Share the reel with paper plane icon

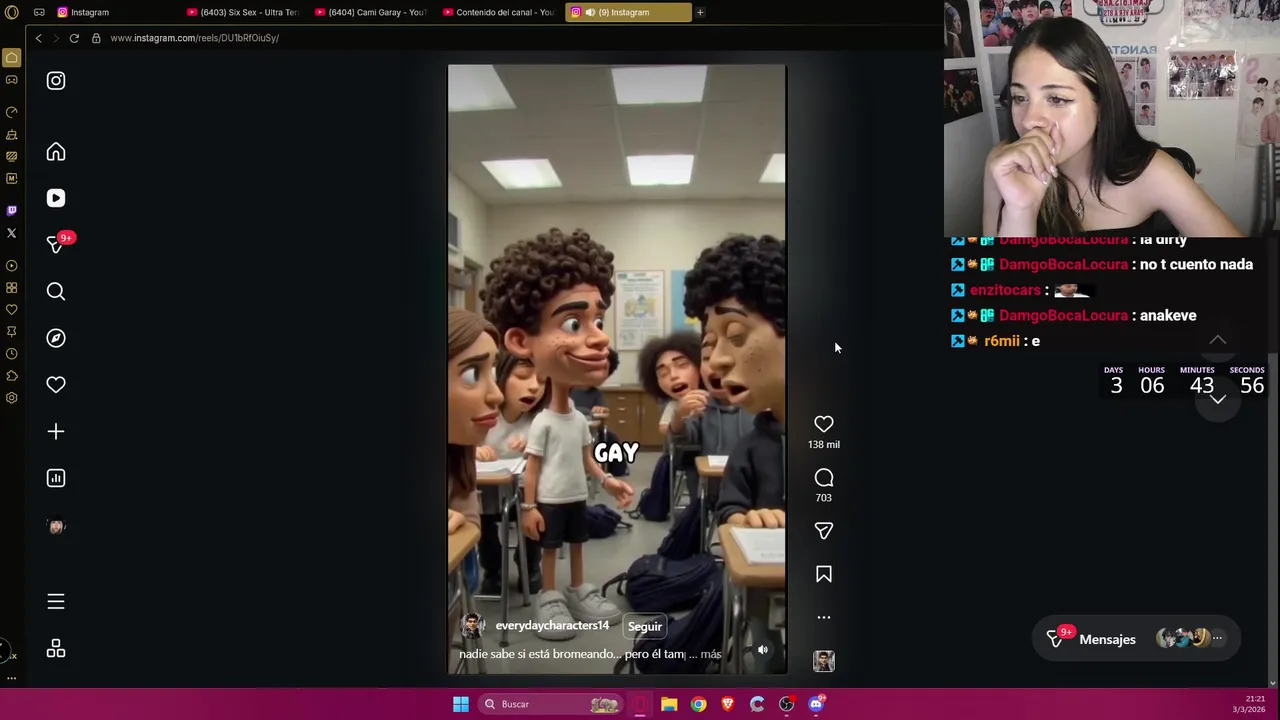pyautogui.click(x=824, y=531)
